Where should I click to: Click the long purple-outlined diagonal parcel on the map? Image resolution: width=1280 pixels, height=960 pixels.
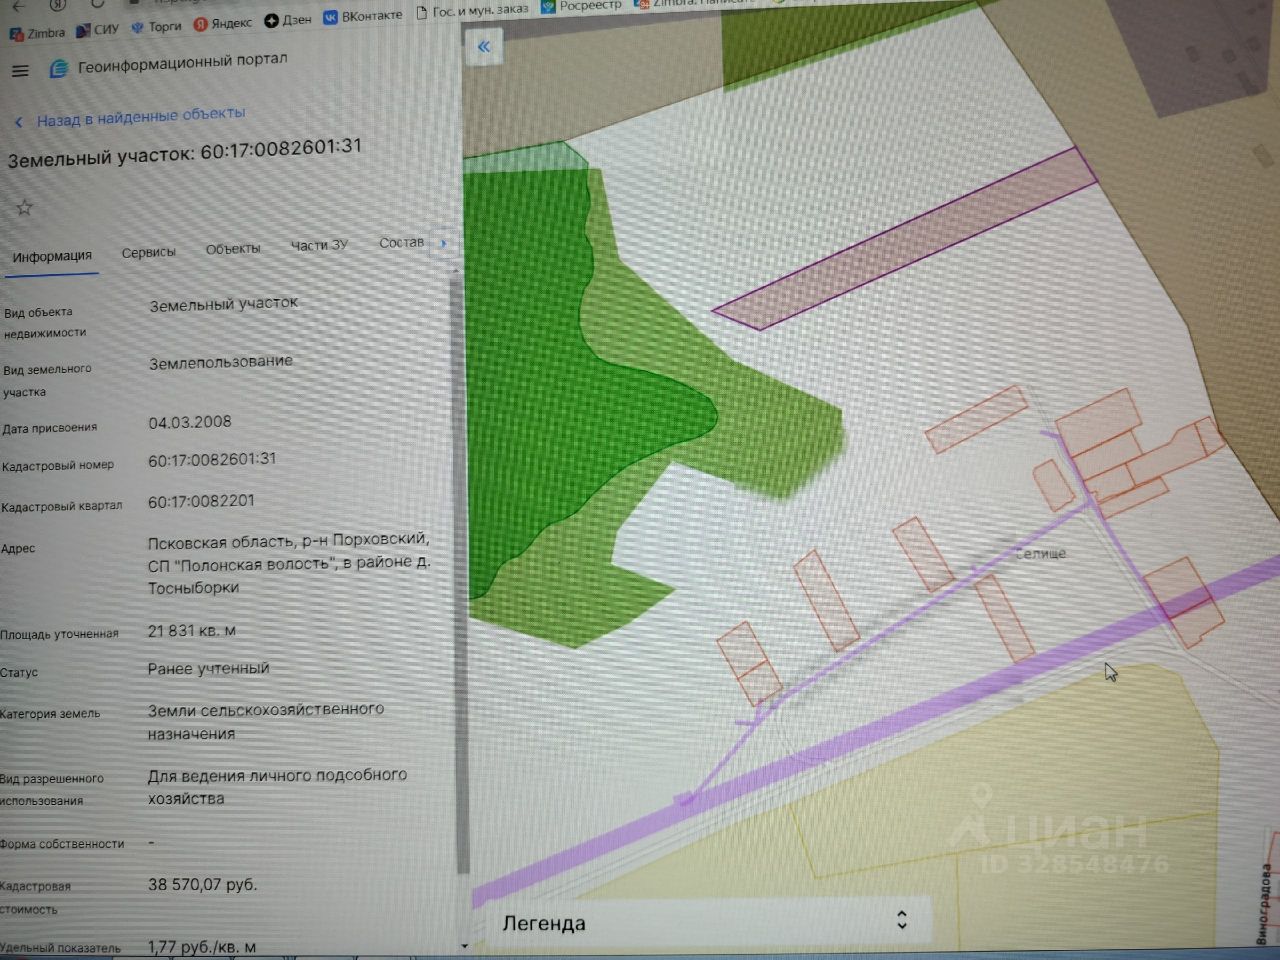905,238
